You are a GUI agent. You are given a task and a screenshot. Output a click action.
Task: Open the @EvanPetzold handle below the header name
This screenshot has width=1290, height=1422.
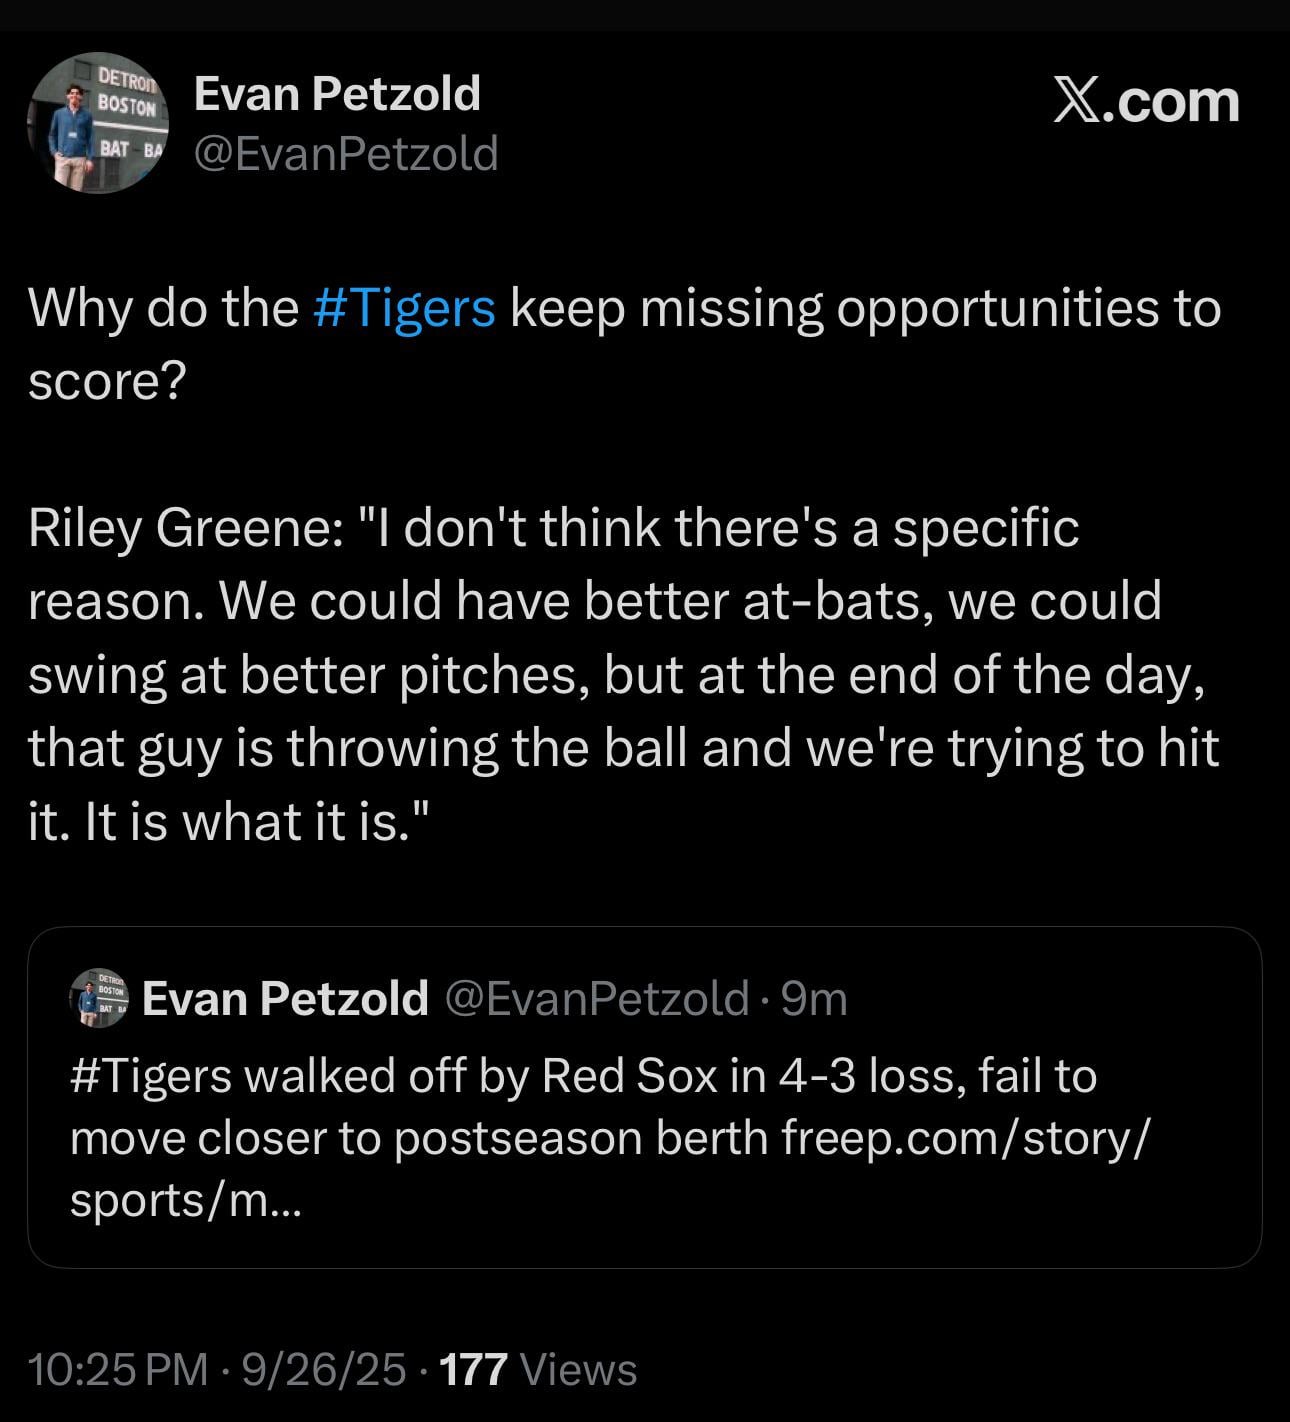pos(345,154)
